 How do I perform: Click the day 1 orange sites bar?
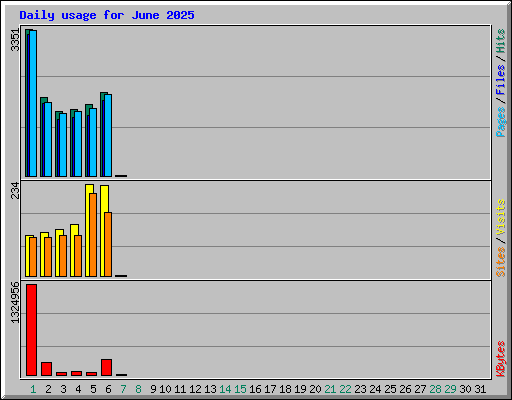(33, 257)
